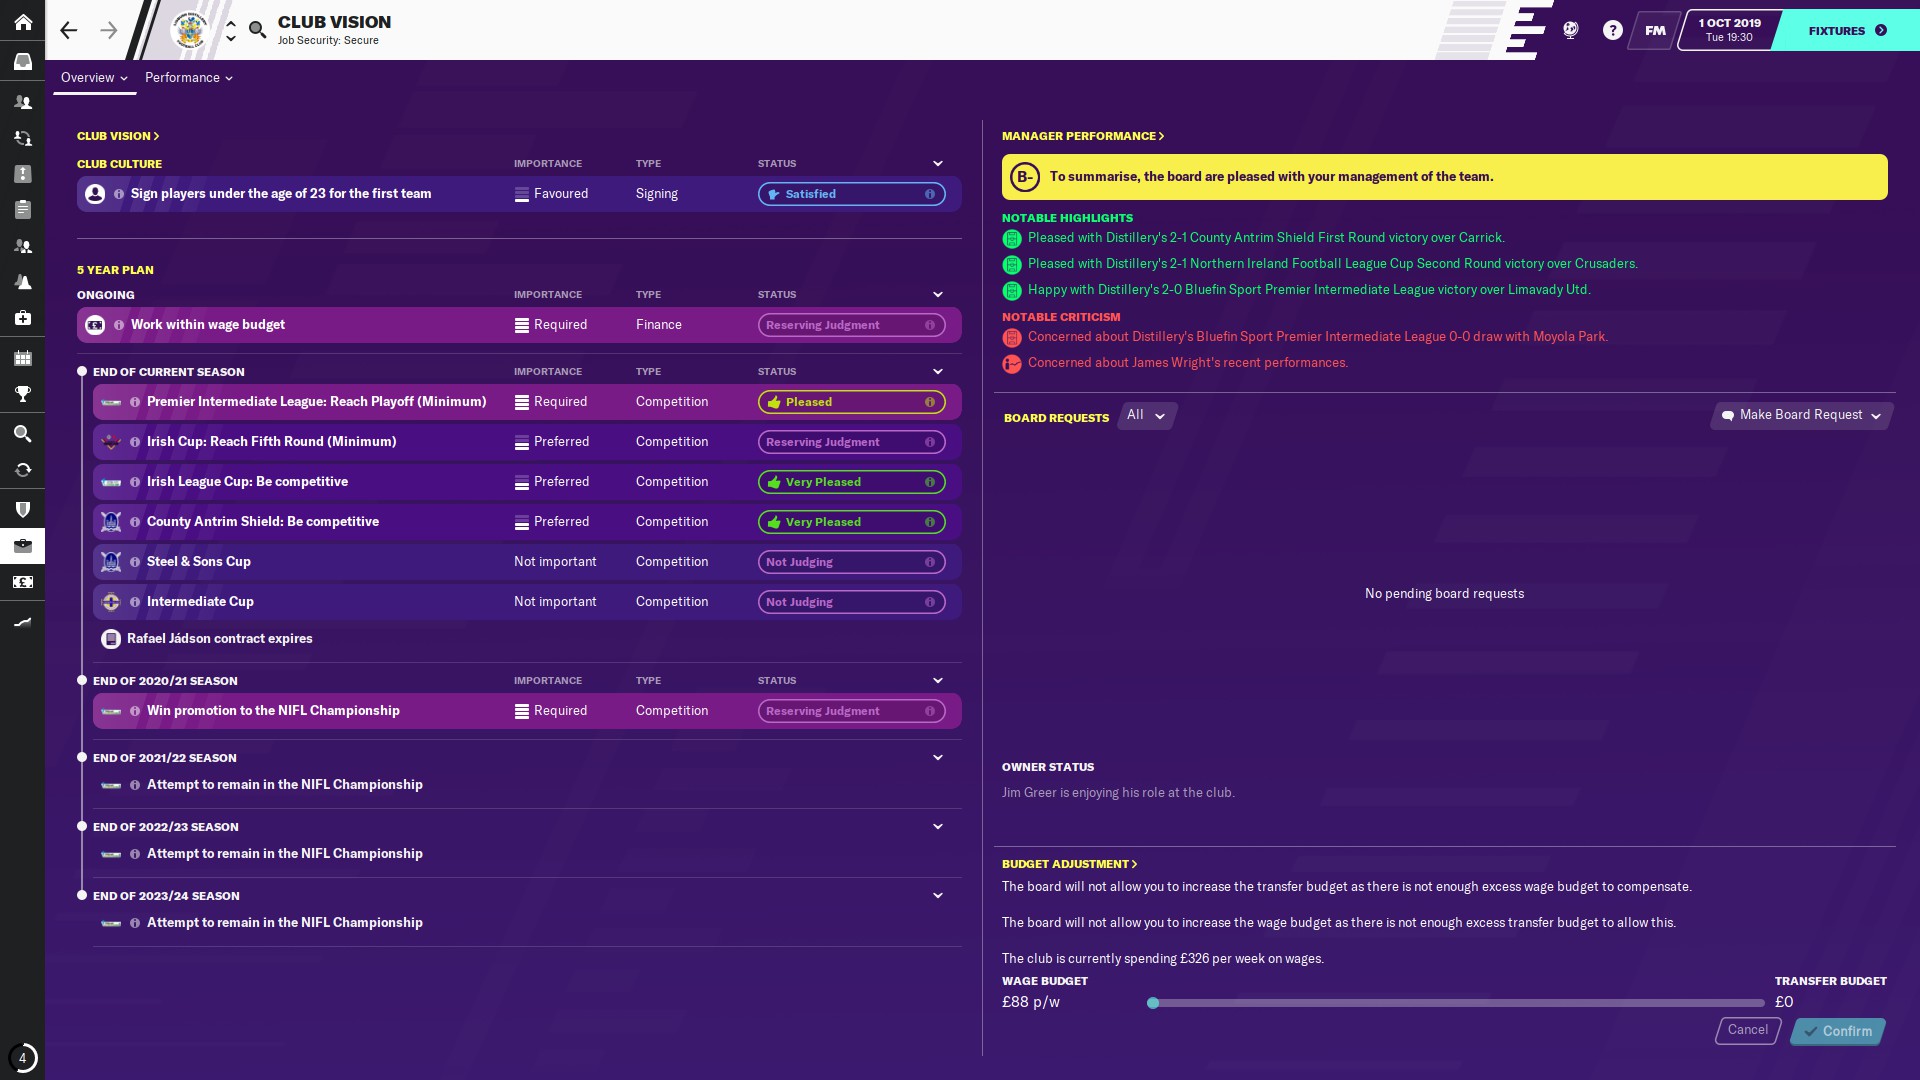The width and height of the screenshot is (1920, 1080).
Task: Open the Premier Intermediate League playoff objective
Action: (527, 402)
